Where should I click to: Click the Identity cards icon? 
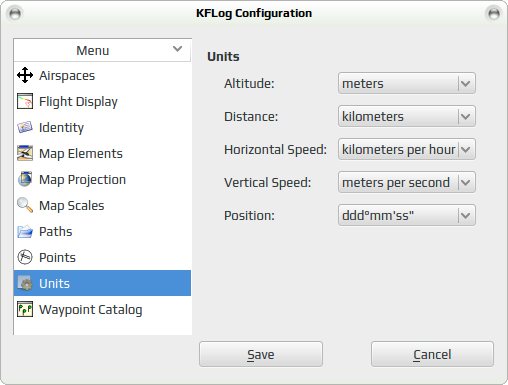[x=25, y=127]
